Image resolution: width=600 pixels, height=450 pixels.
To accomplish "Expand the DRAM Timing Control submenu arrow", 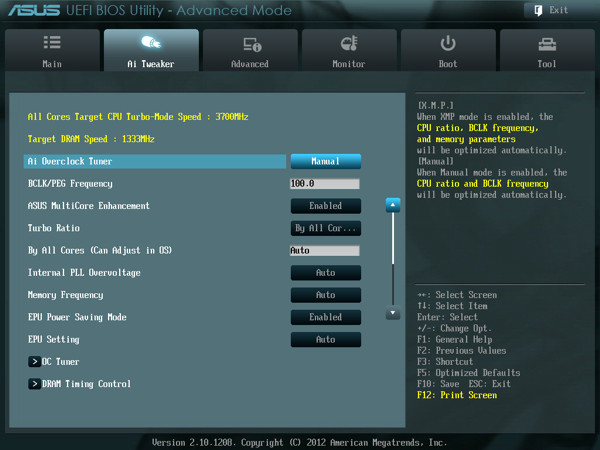I will pos(34,384).
